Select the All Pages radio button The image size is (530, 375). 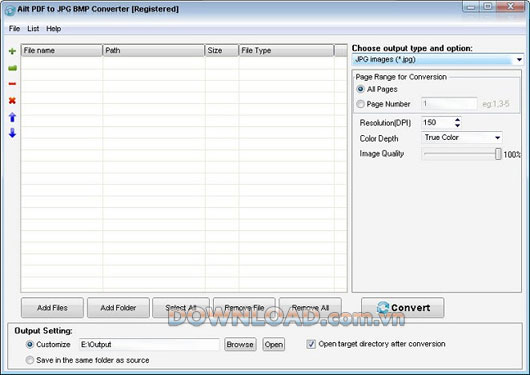click(x=360, y=89)
